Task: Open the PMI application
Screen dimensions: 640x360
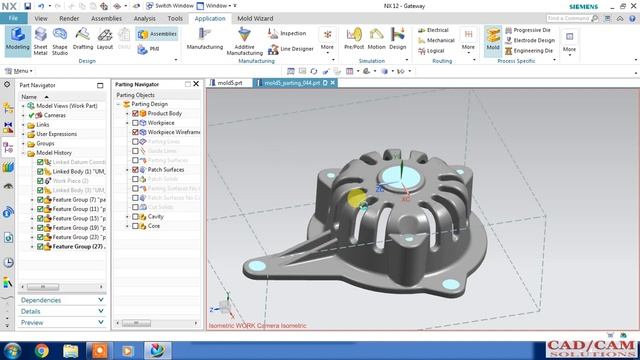Action: click(149, 49)
